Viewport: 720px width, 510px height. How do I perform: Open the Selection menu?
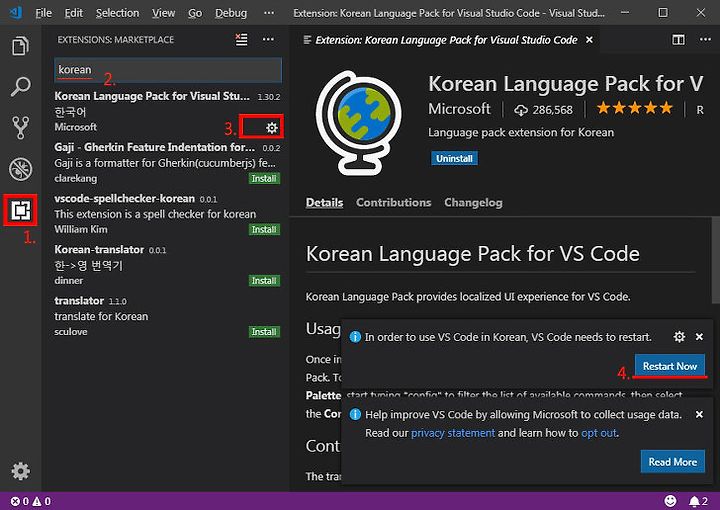click(117, 13)
